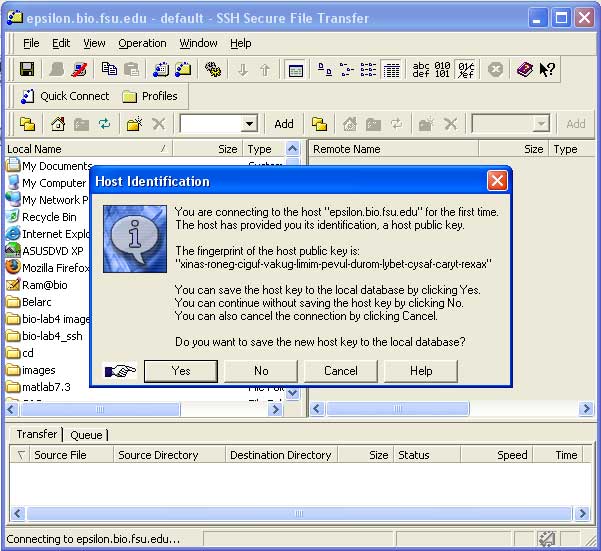Click the Disconnect toolbar icon
601x551 pixels.
[79, 69]
